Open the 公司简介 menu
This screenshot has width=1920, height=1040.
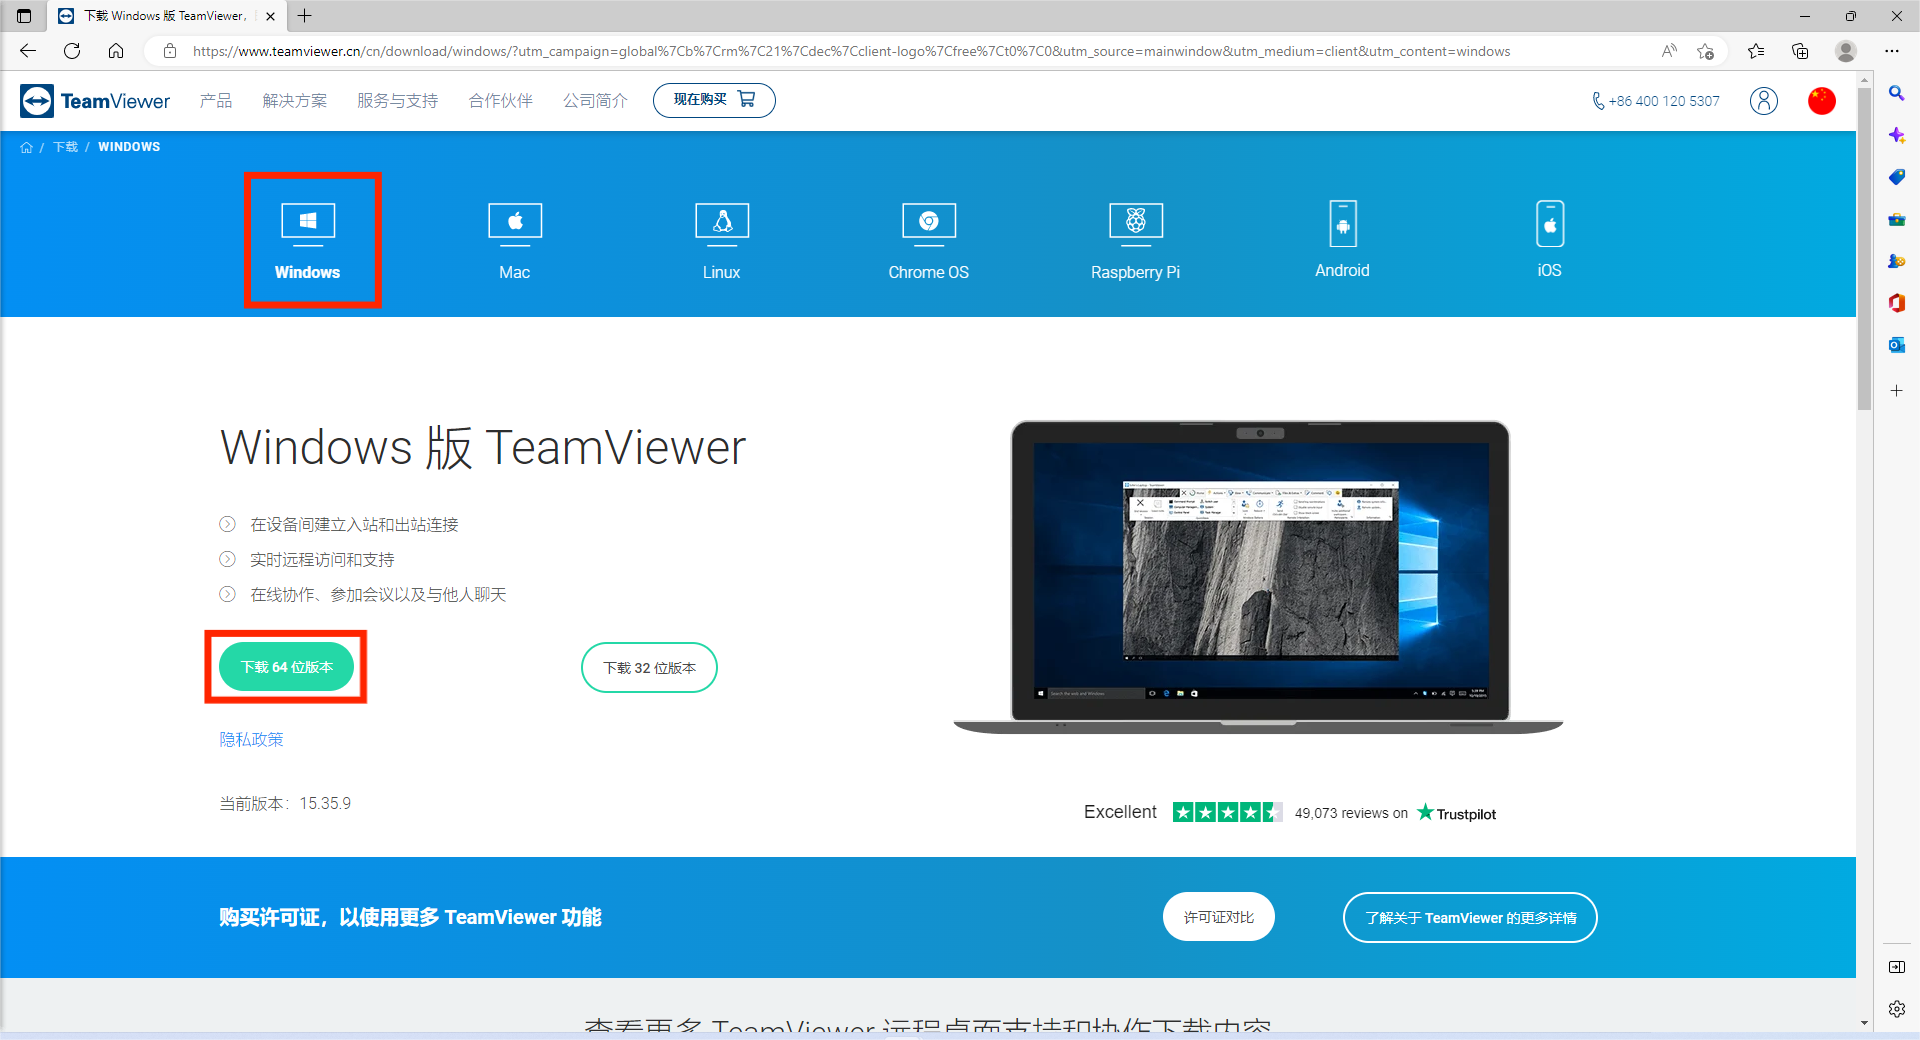pyautogui.click(x=596, y=101)
